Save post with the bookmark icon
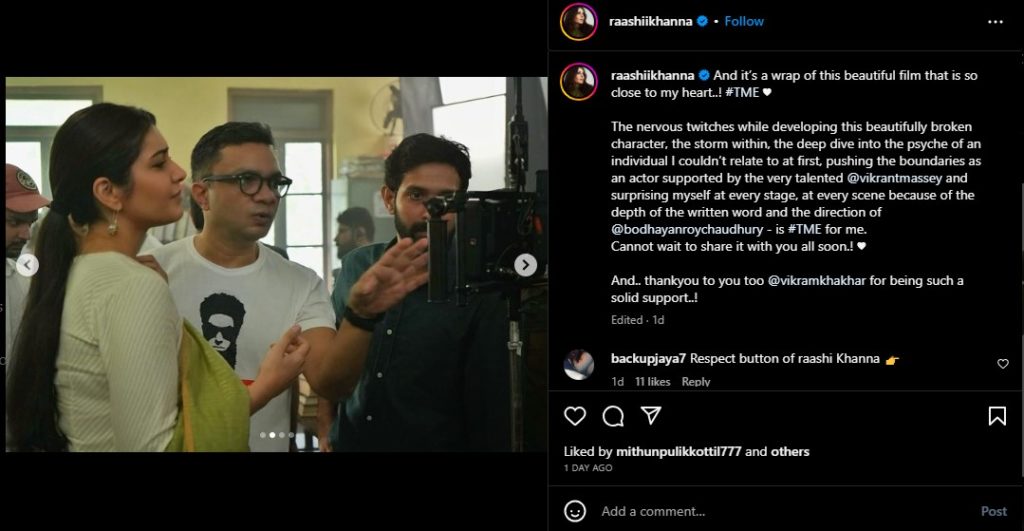This screenshot has height=531, width=1024. point(997,416)
